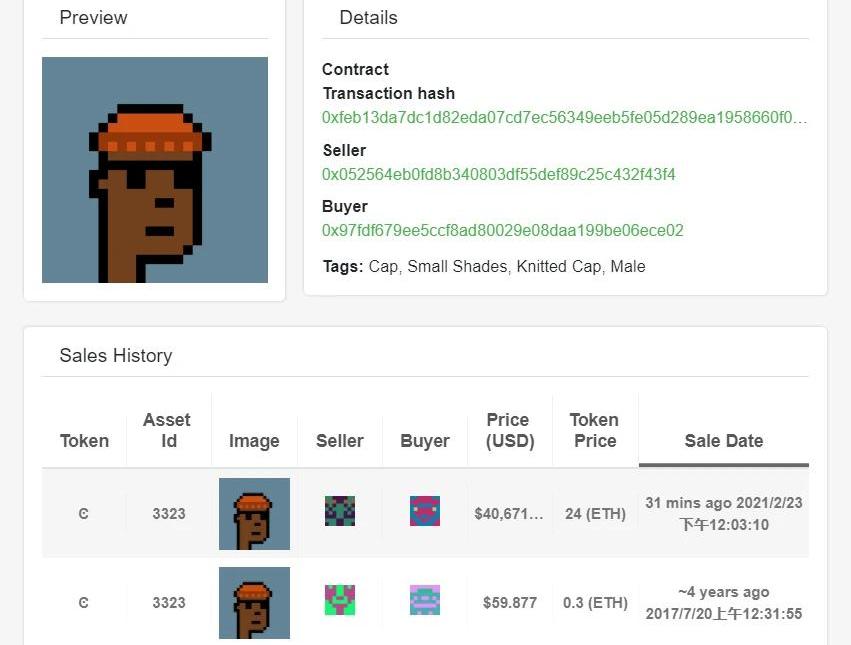Open the transaction hash link

564,117
